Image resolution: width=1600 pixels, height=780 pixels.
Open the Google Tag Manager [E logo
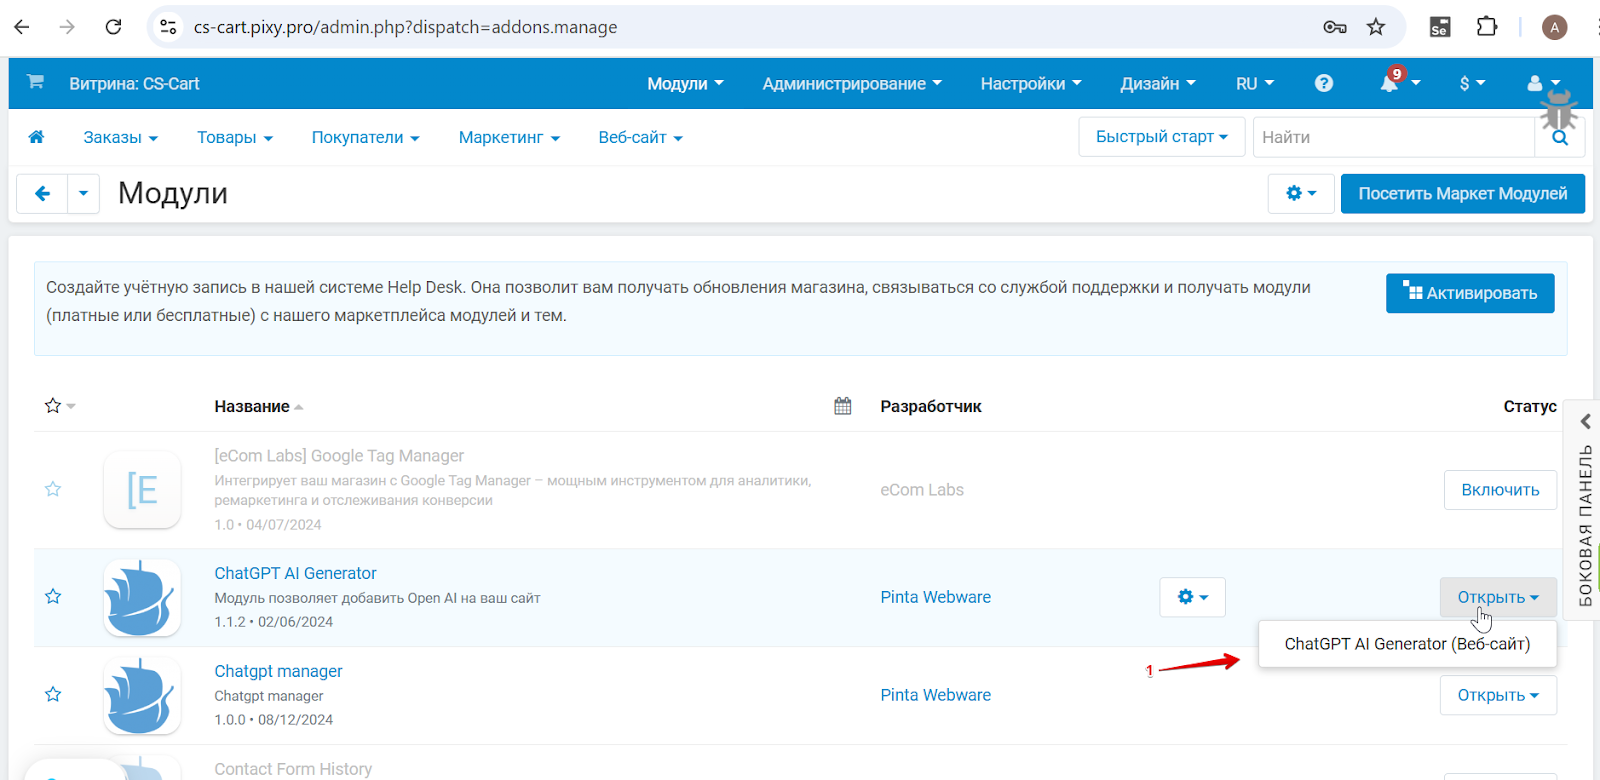142,489
